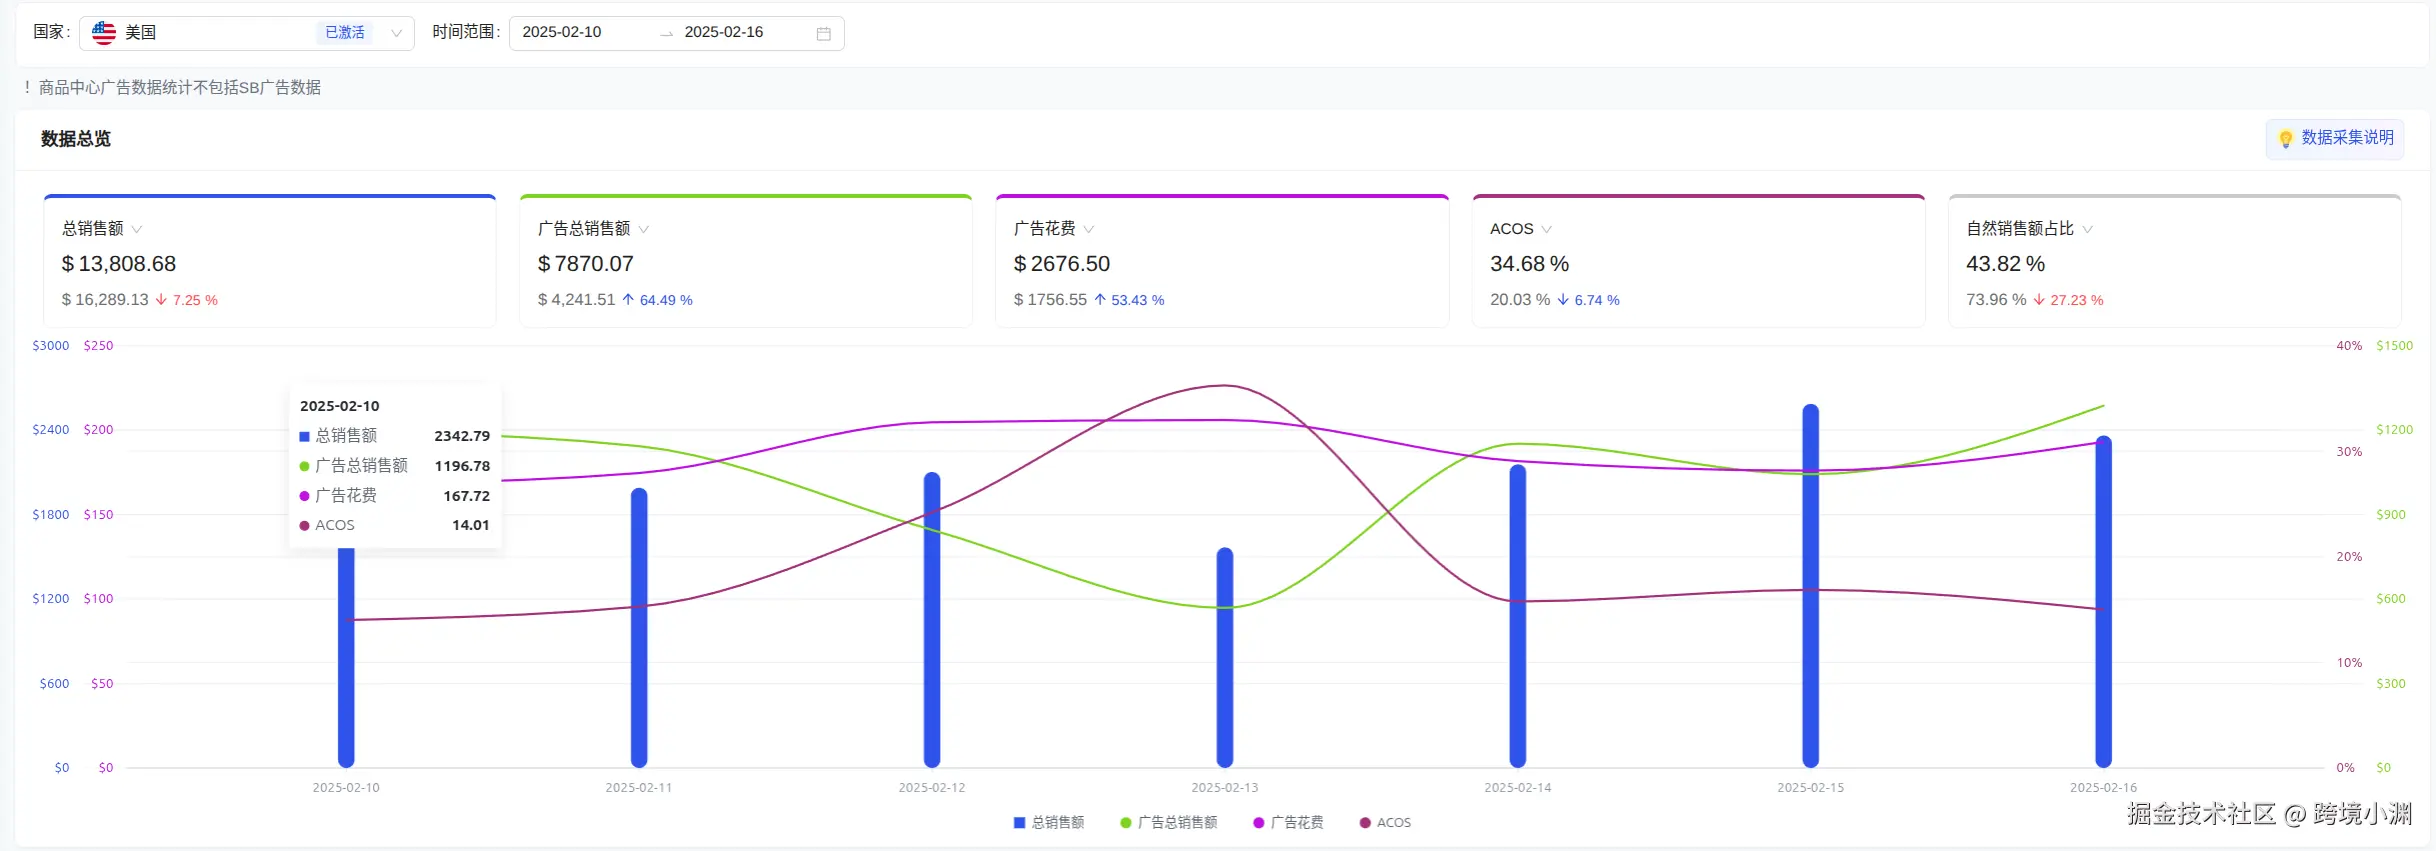Click the down arrow next to 7.25 %
Screen dimensions: 2436x851
161,300
